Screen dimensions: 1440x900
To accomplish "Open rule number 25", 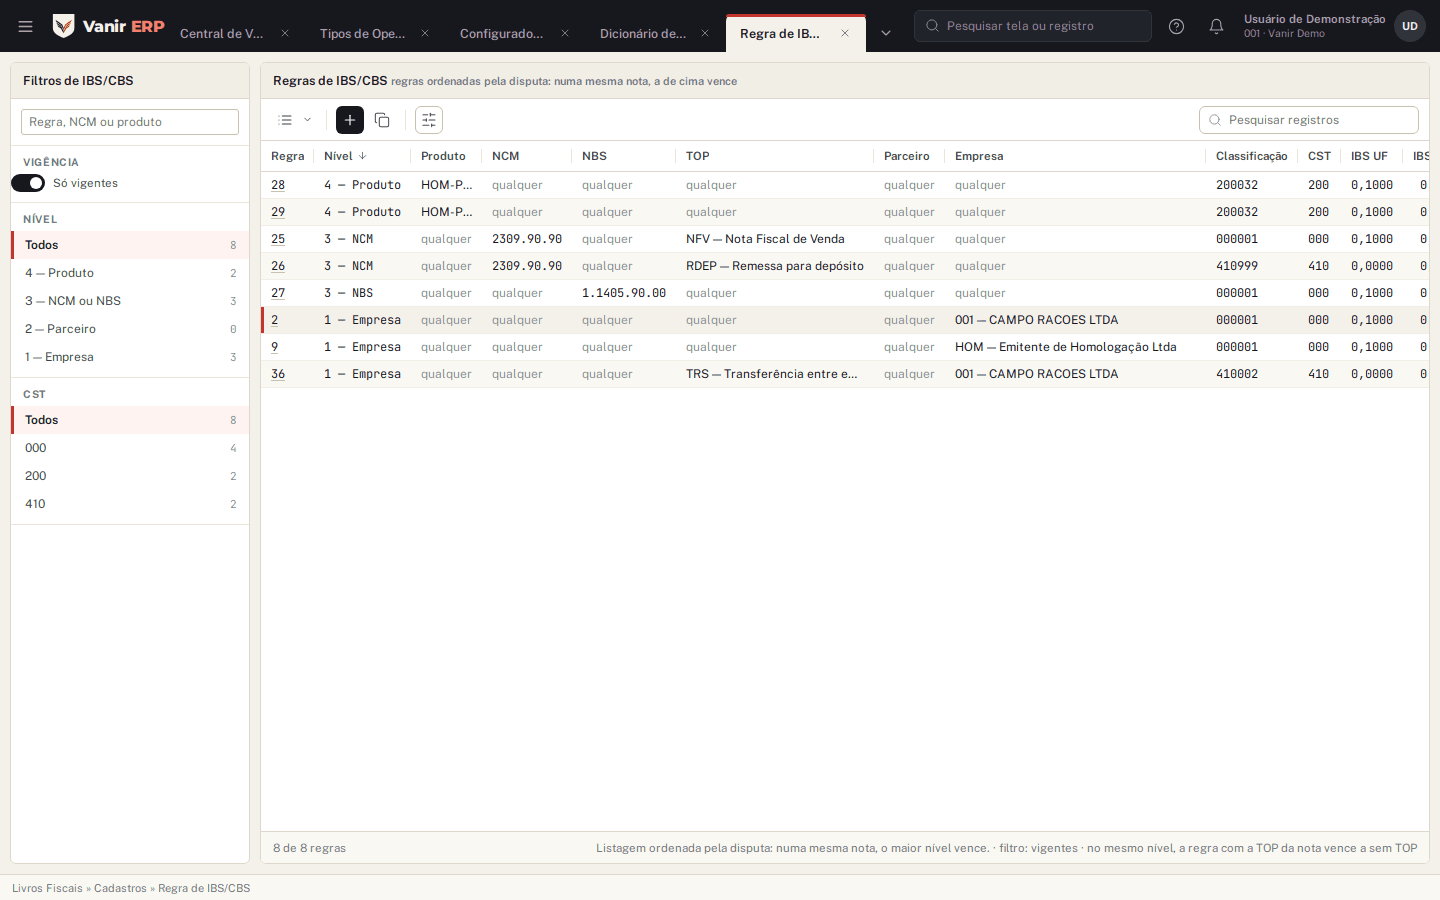I will (278, 239).
